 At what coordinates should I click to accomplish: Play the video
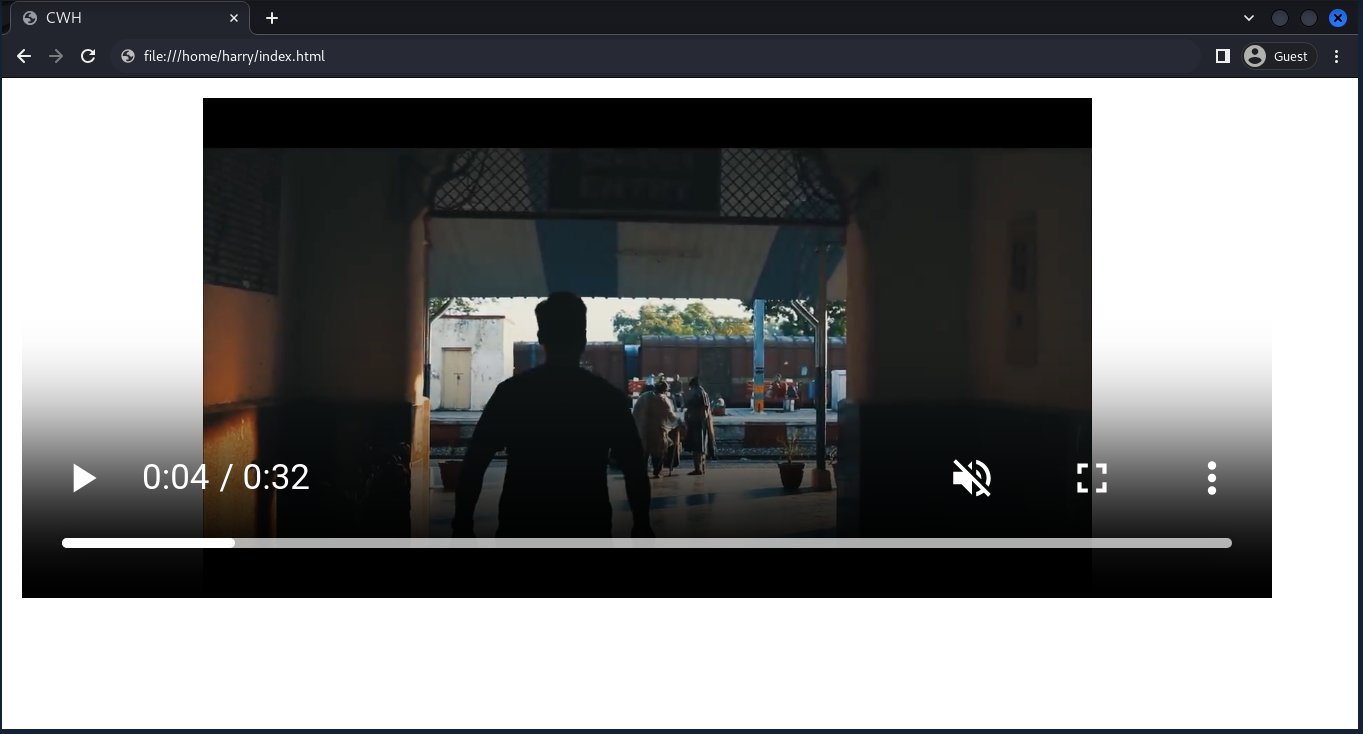click(84, 478)
